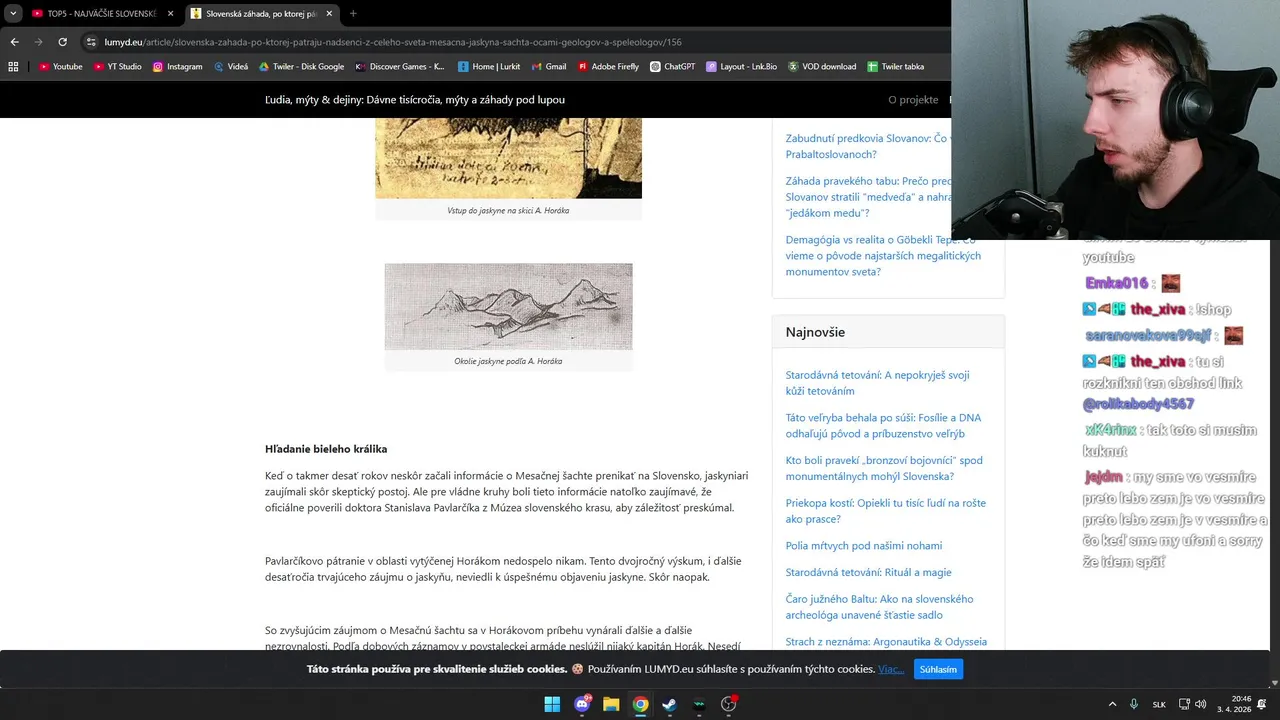
Task: Open the Strach z neznáma: Argonautika link
Action: (x=886, y=642)
